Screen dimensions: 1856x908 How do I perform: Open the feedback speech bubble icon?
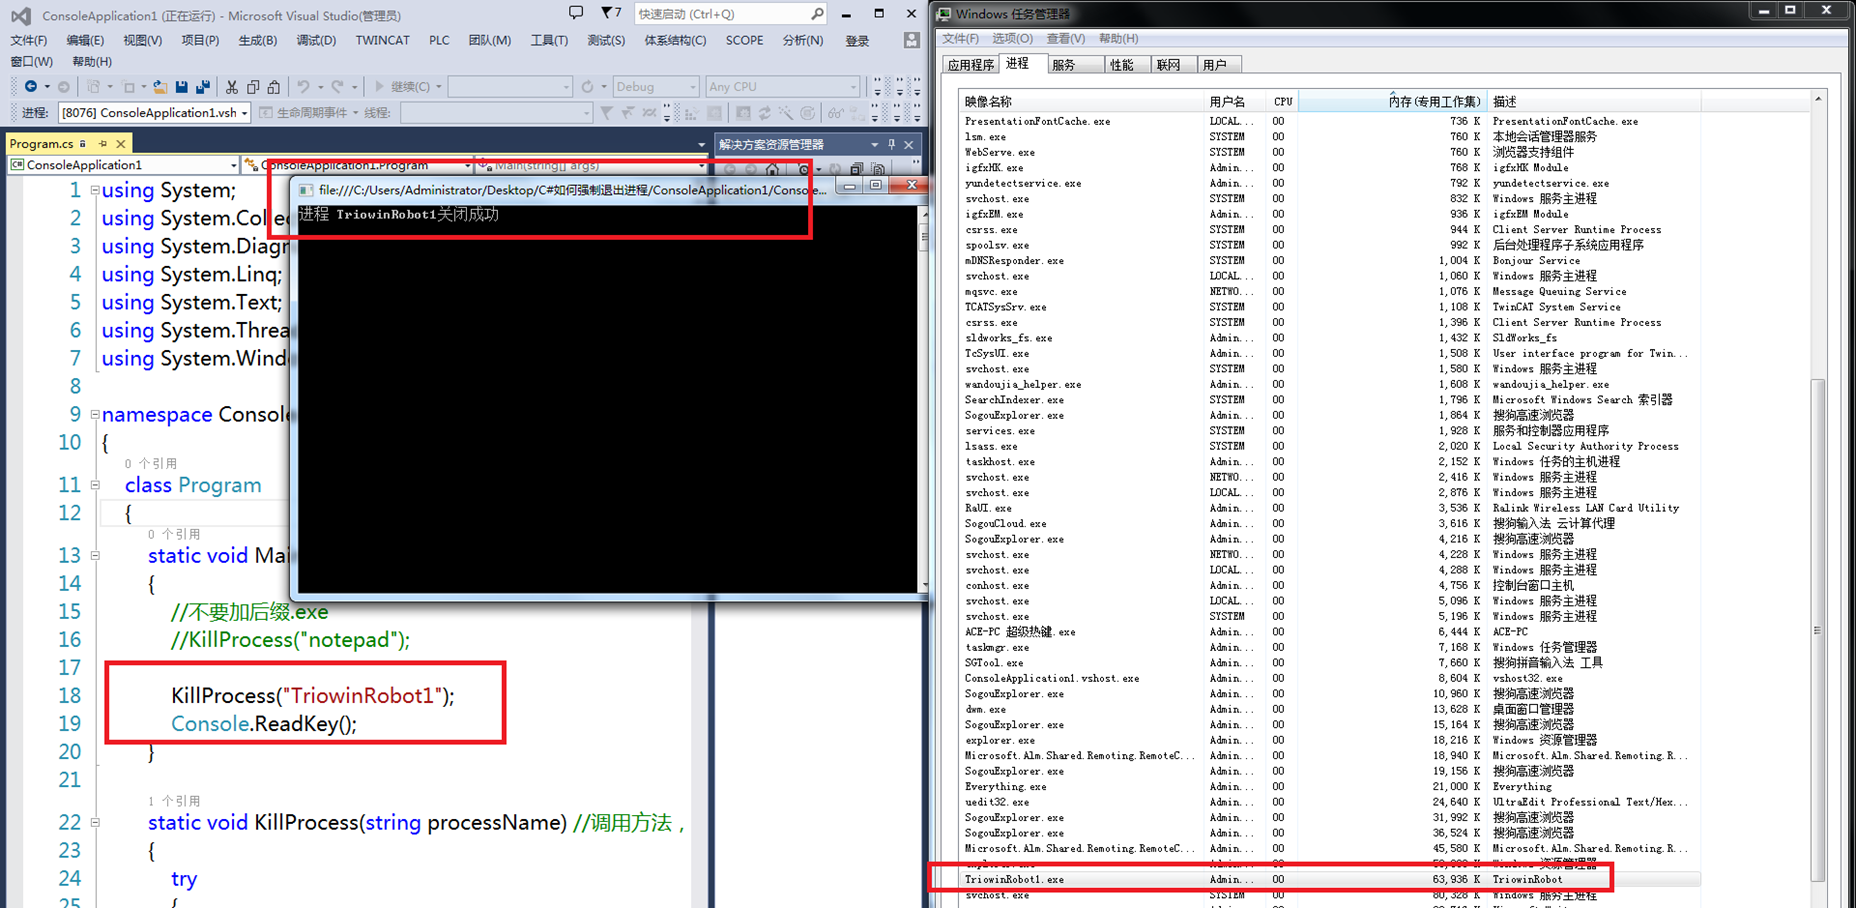[576, 13]
